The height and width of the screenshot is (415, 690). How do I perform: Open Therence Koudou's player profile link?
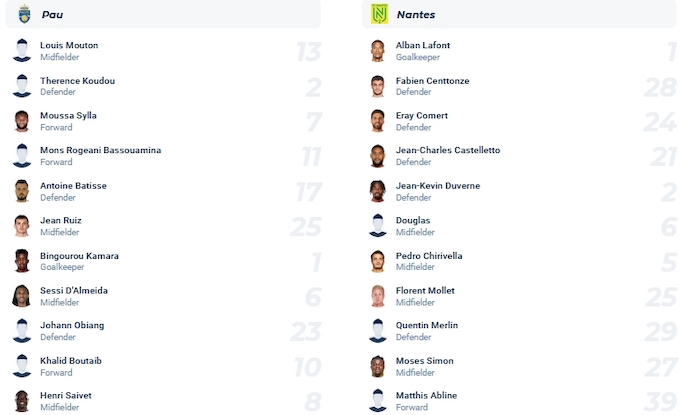tap(77, 81)
